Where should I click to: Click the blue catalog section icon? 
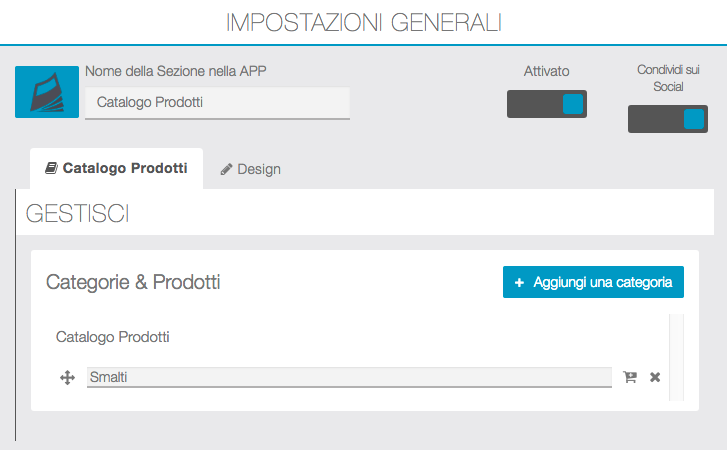47,92
